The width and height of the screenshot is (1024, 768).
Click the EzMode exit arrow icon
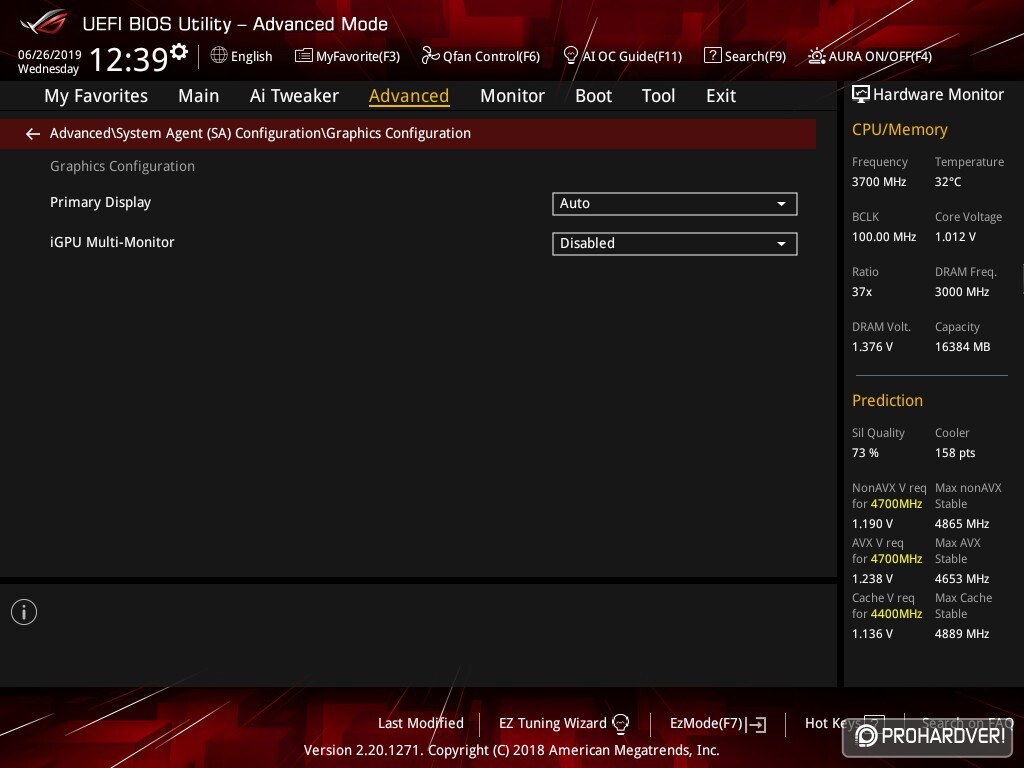click(x=756, y=724)
